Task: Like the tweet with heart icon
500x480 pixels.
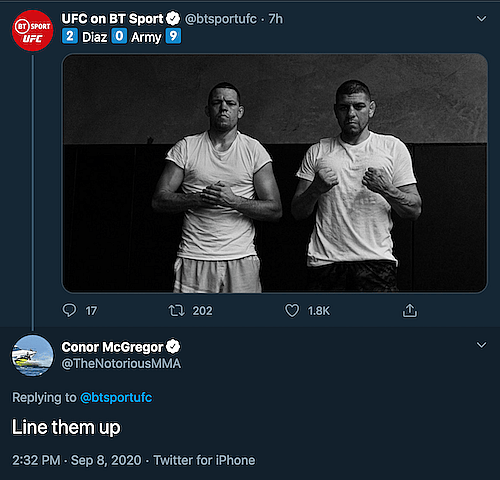Action: [x=292, y=311]
